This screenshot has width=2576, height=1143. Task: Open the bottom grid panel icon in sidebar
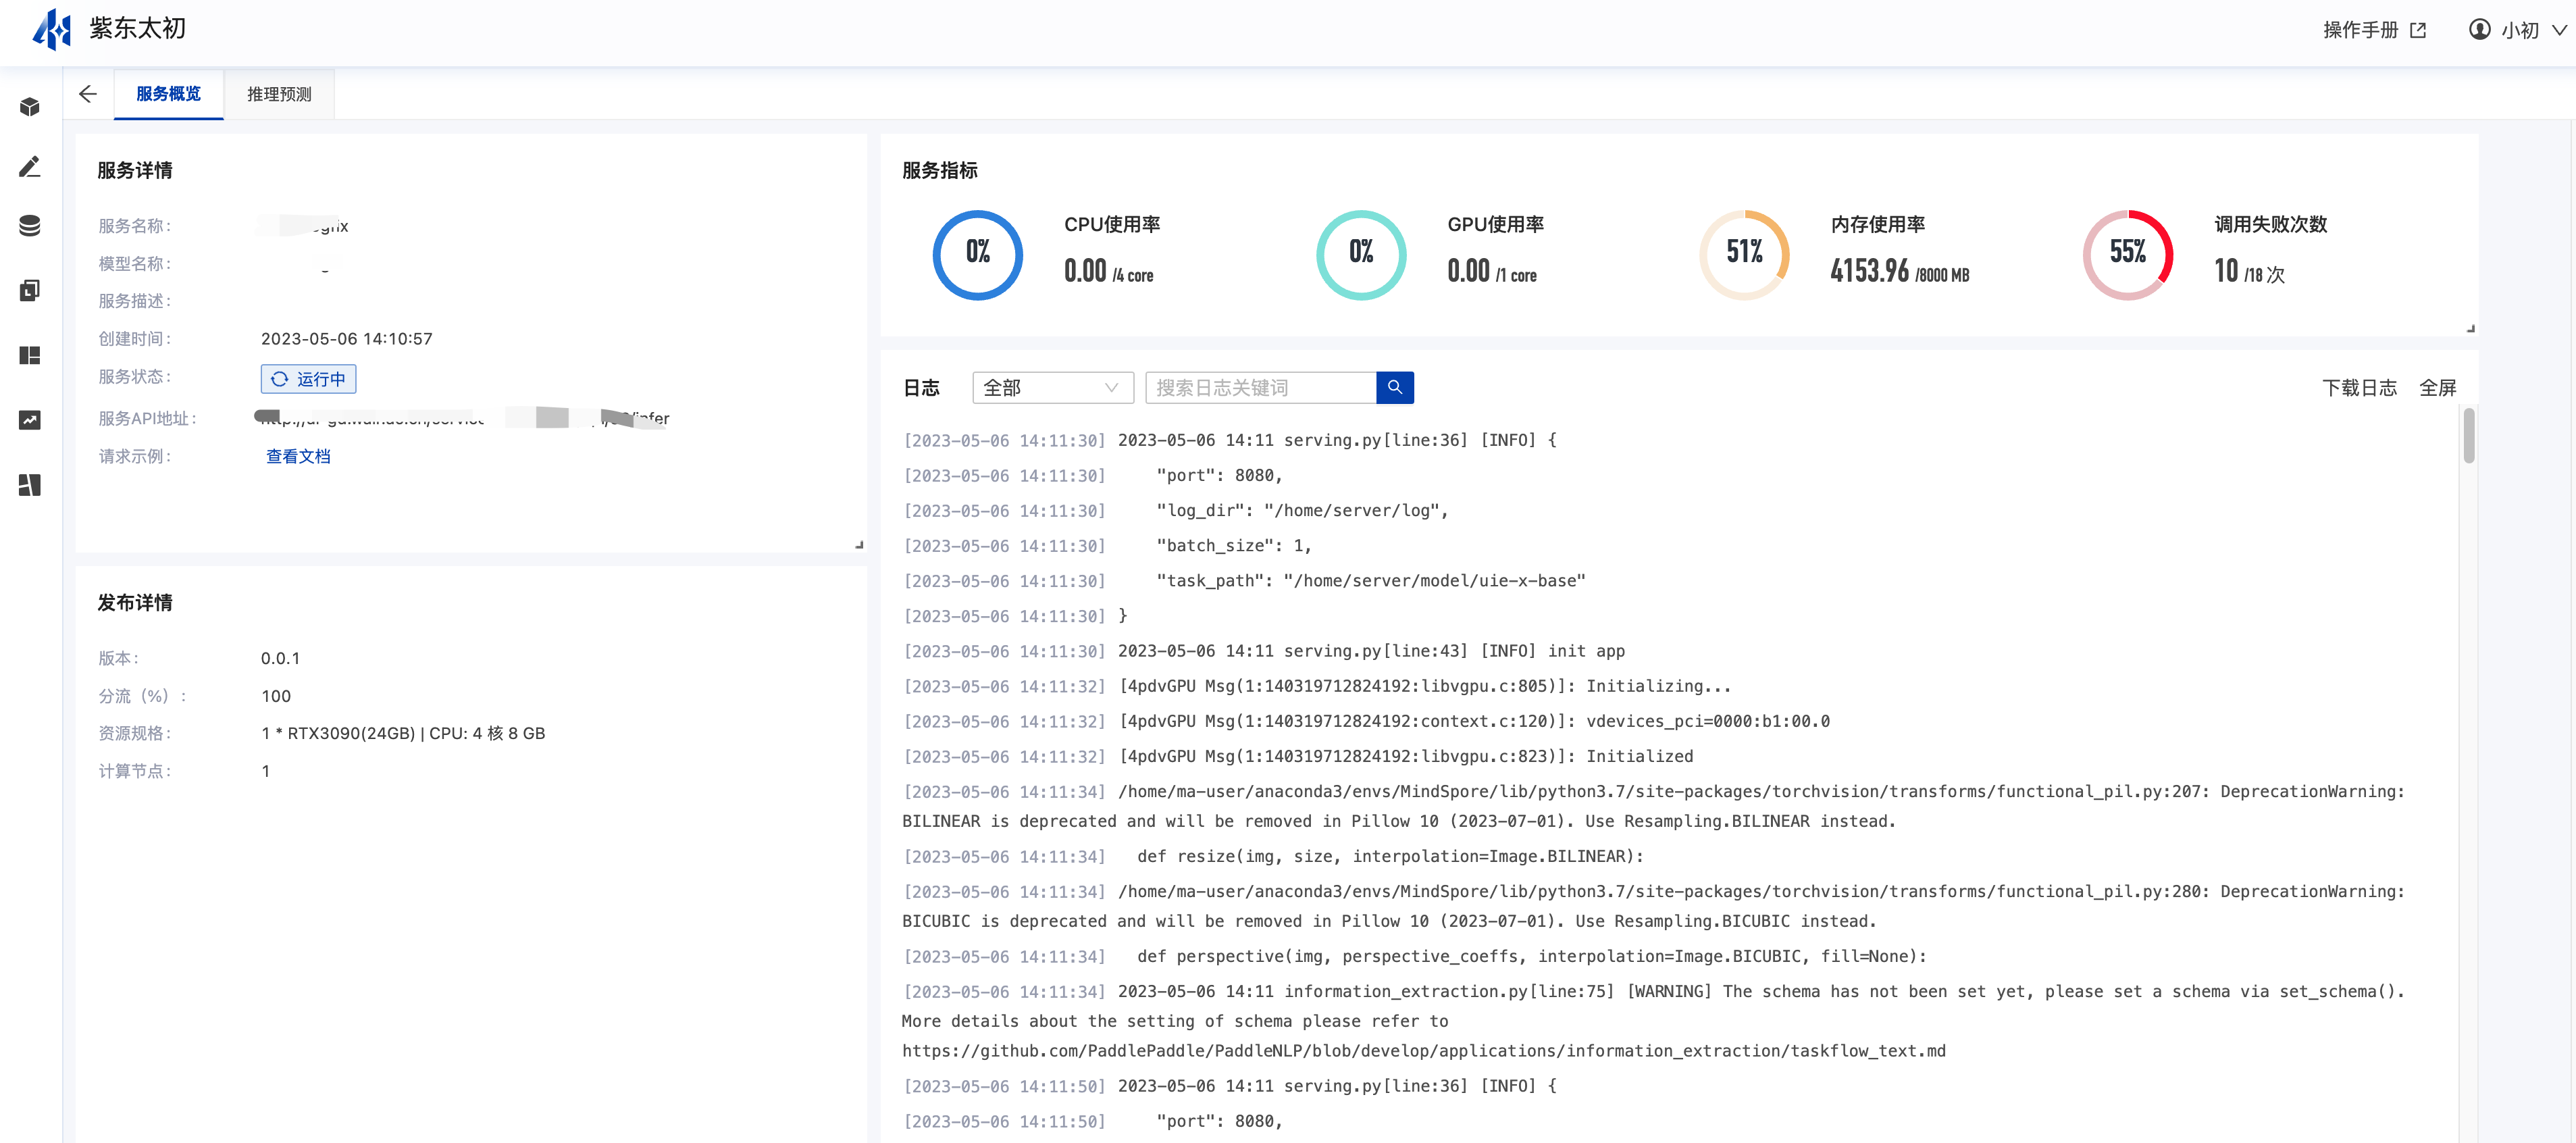coord(30,485)
